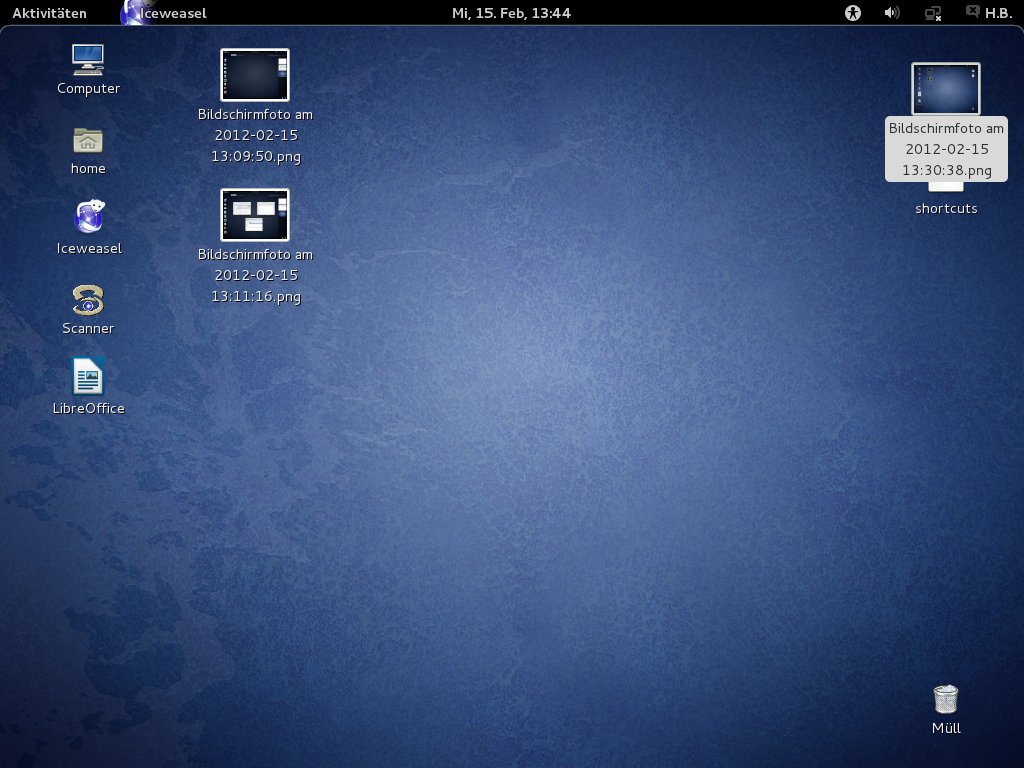1024x768 pixels.
Task: Open the Computer desktop icon
Action: tap(88, 60)
